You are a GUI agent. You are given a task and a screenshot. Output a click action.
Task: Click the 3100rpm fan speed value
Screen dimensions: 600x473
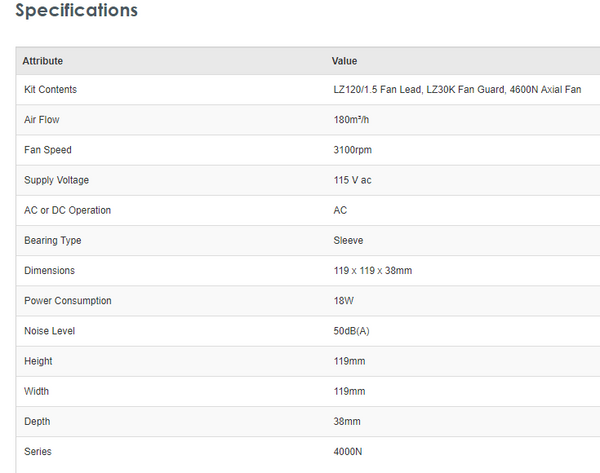[353, 150]
